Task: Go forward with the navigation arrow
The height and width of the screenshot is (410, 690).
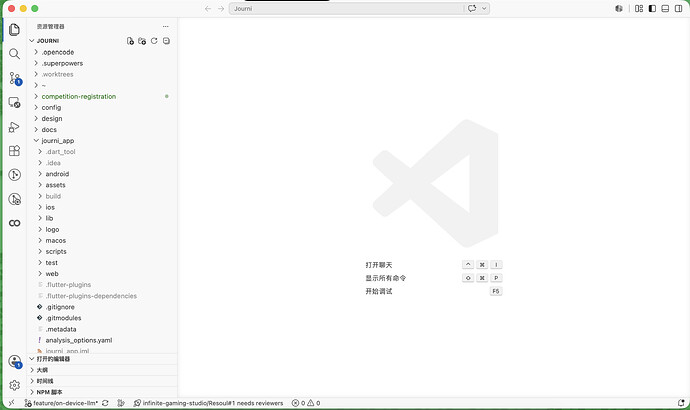Action: pyautogui.click(x=221, y=8)
